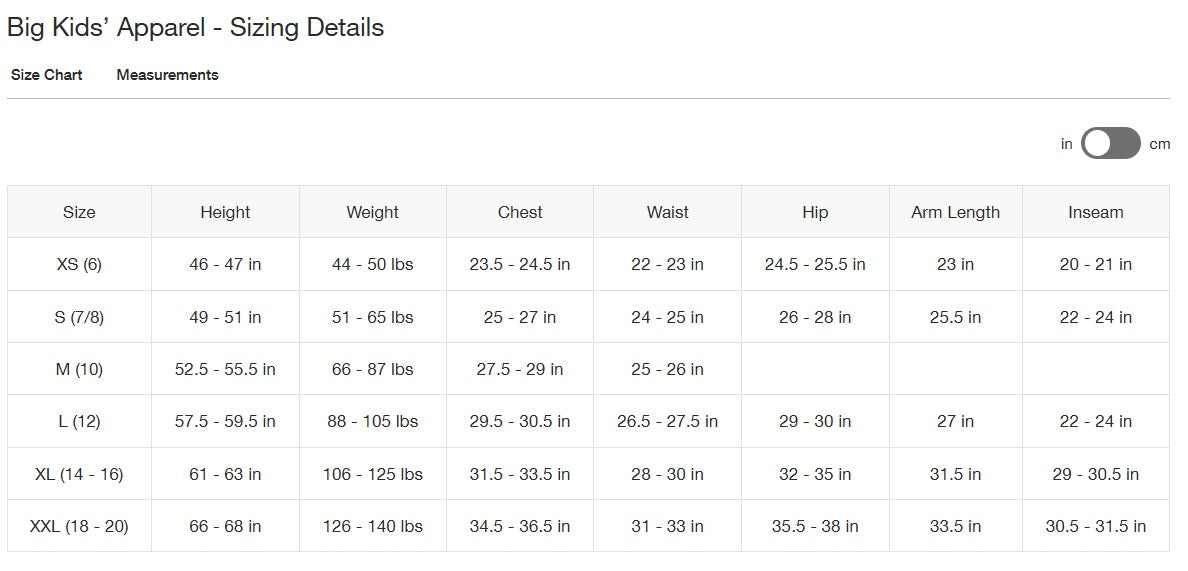Click the S (7/8) size row label
This screenshot has width=1188, height=571.
(x=79, y=317)
